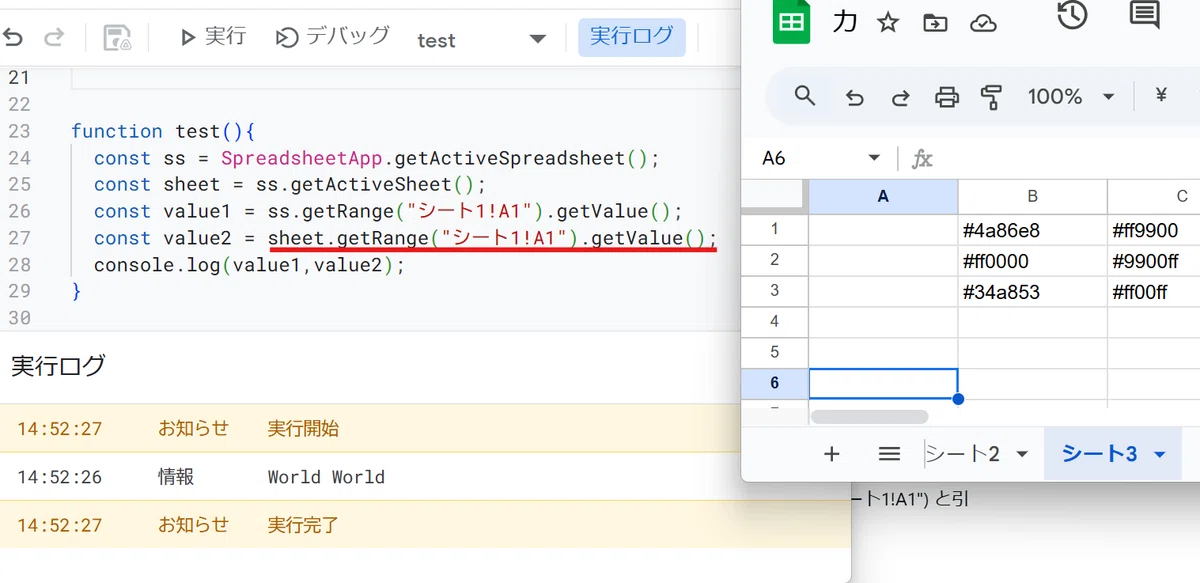Select the empty cell A1

click(x=883, y=230)
